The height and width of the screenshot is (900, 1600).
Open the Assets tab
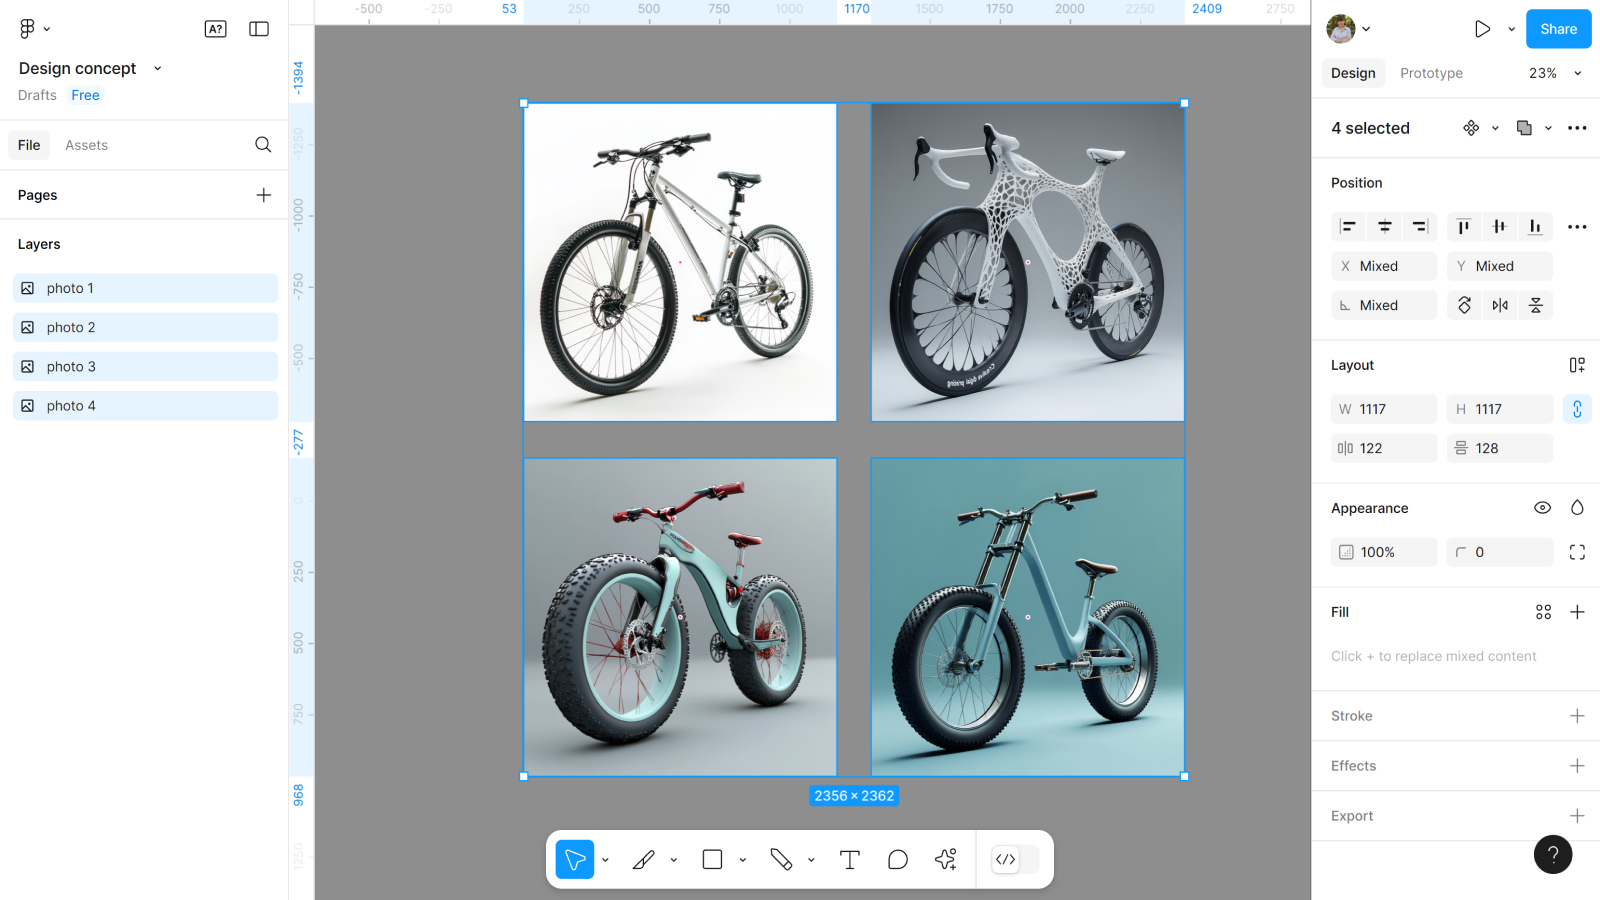[86, 145]
